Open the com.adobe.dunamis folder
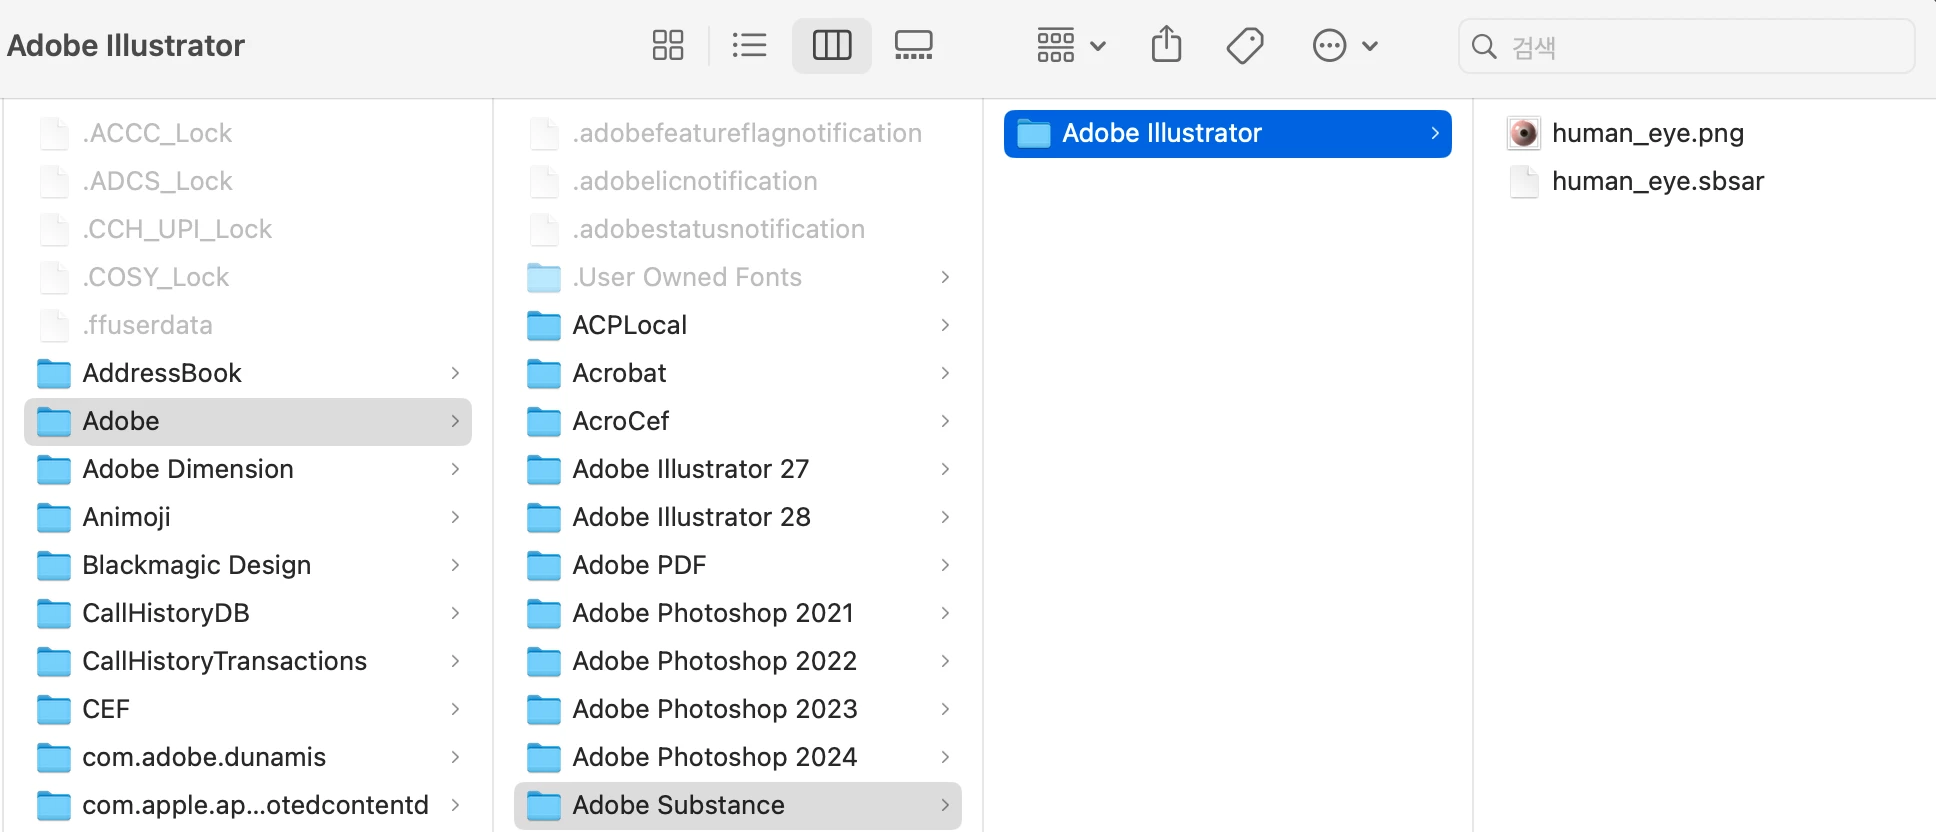 (248, 757)
